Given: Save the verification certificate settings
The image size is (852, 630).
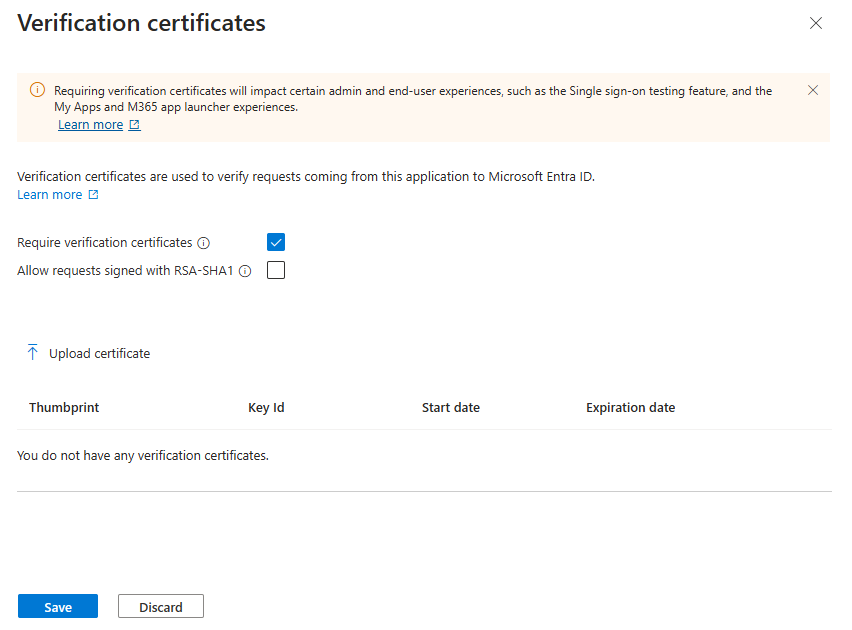Looking at the screenshot, I should point(58,607).
